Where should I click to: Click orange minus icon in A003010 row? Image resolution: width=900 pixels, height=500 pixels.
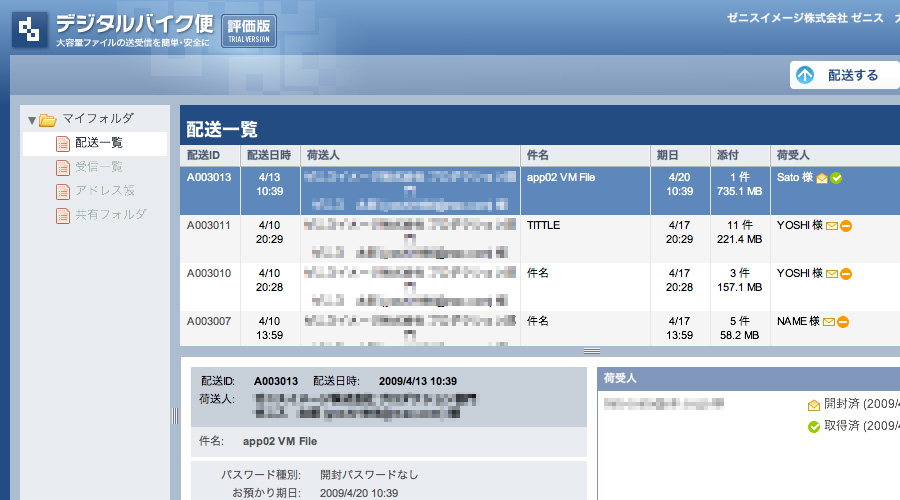coord(845,274)
